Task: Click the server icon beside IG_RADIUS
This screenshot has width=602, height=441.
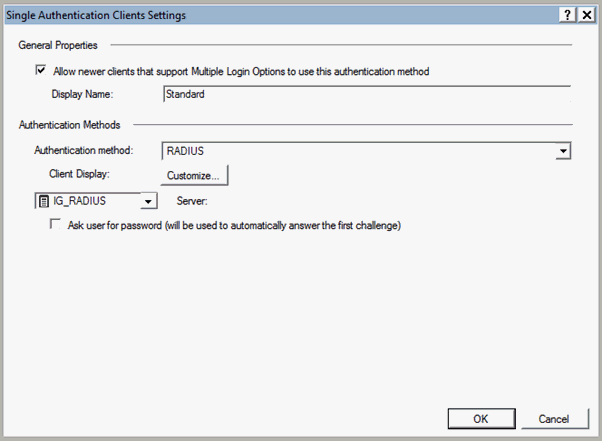Action: [x=43, y=201]
